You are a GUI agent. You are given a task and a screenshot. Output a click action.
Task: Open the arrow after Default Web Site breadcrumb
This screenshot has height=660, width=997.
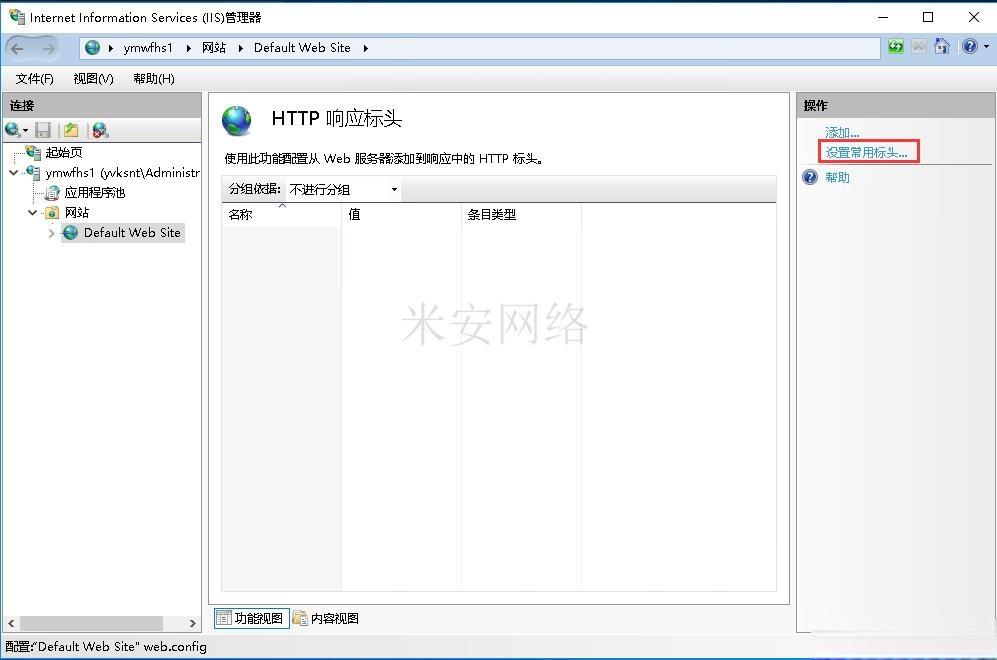pos(366,48)
